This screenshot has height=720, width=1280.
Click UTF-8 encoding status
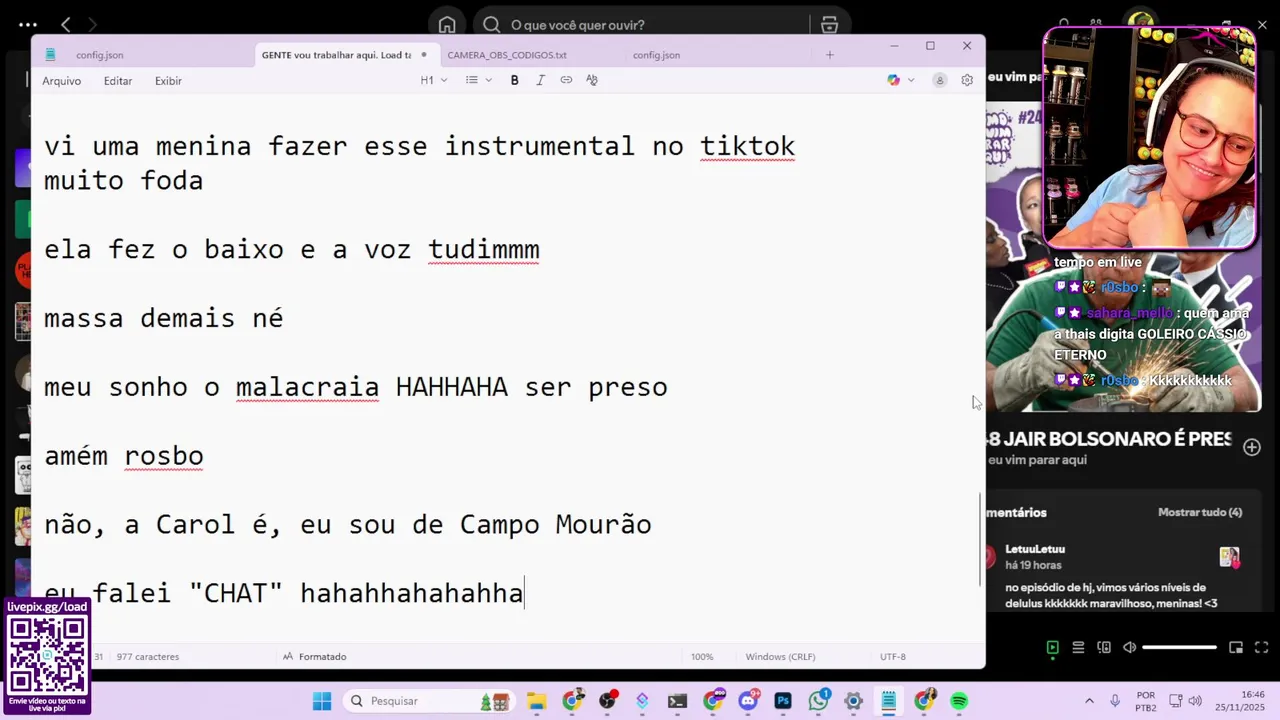(893, 657)
